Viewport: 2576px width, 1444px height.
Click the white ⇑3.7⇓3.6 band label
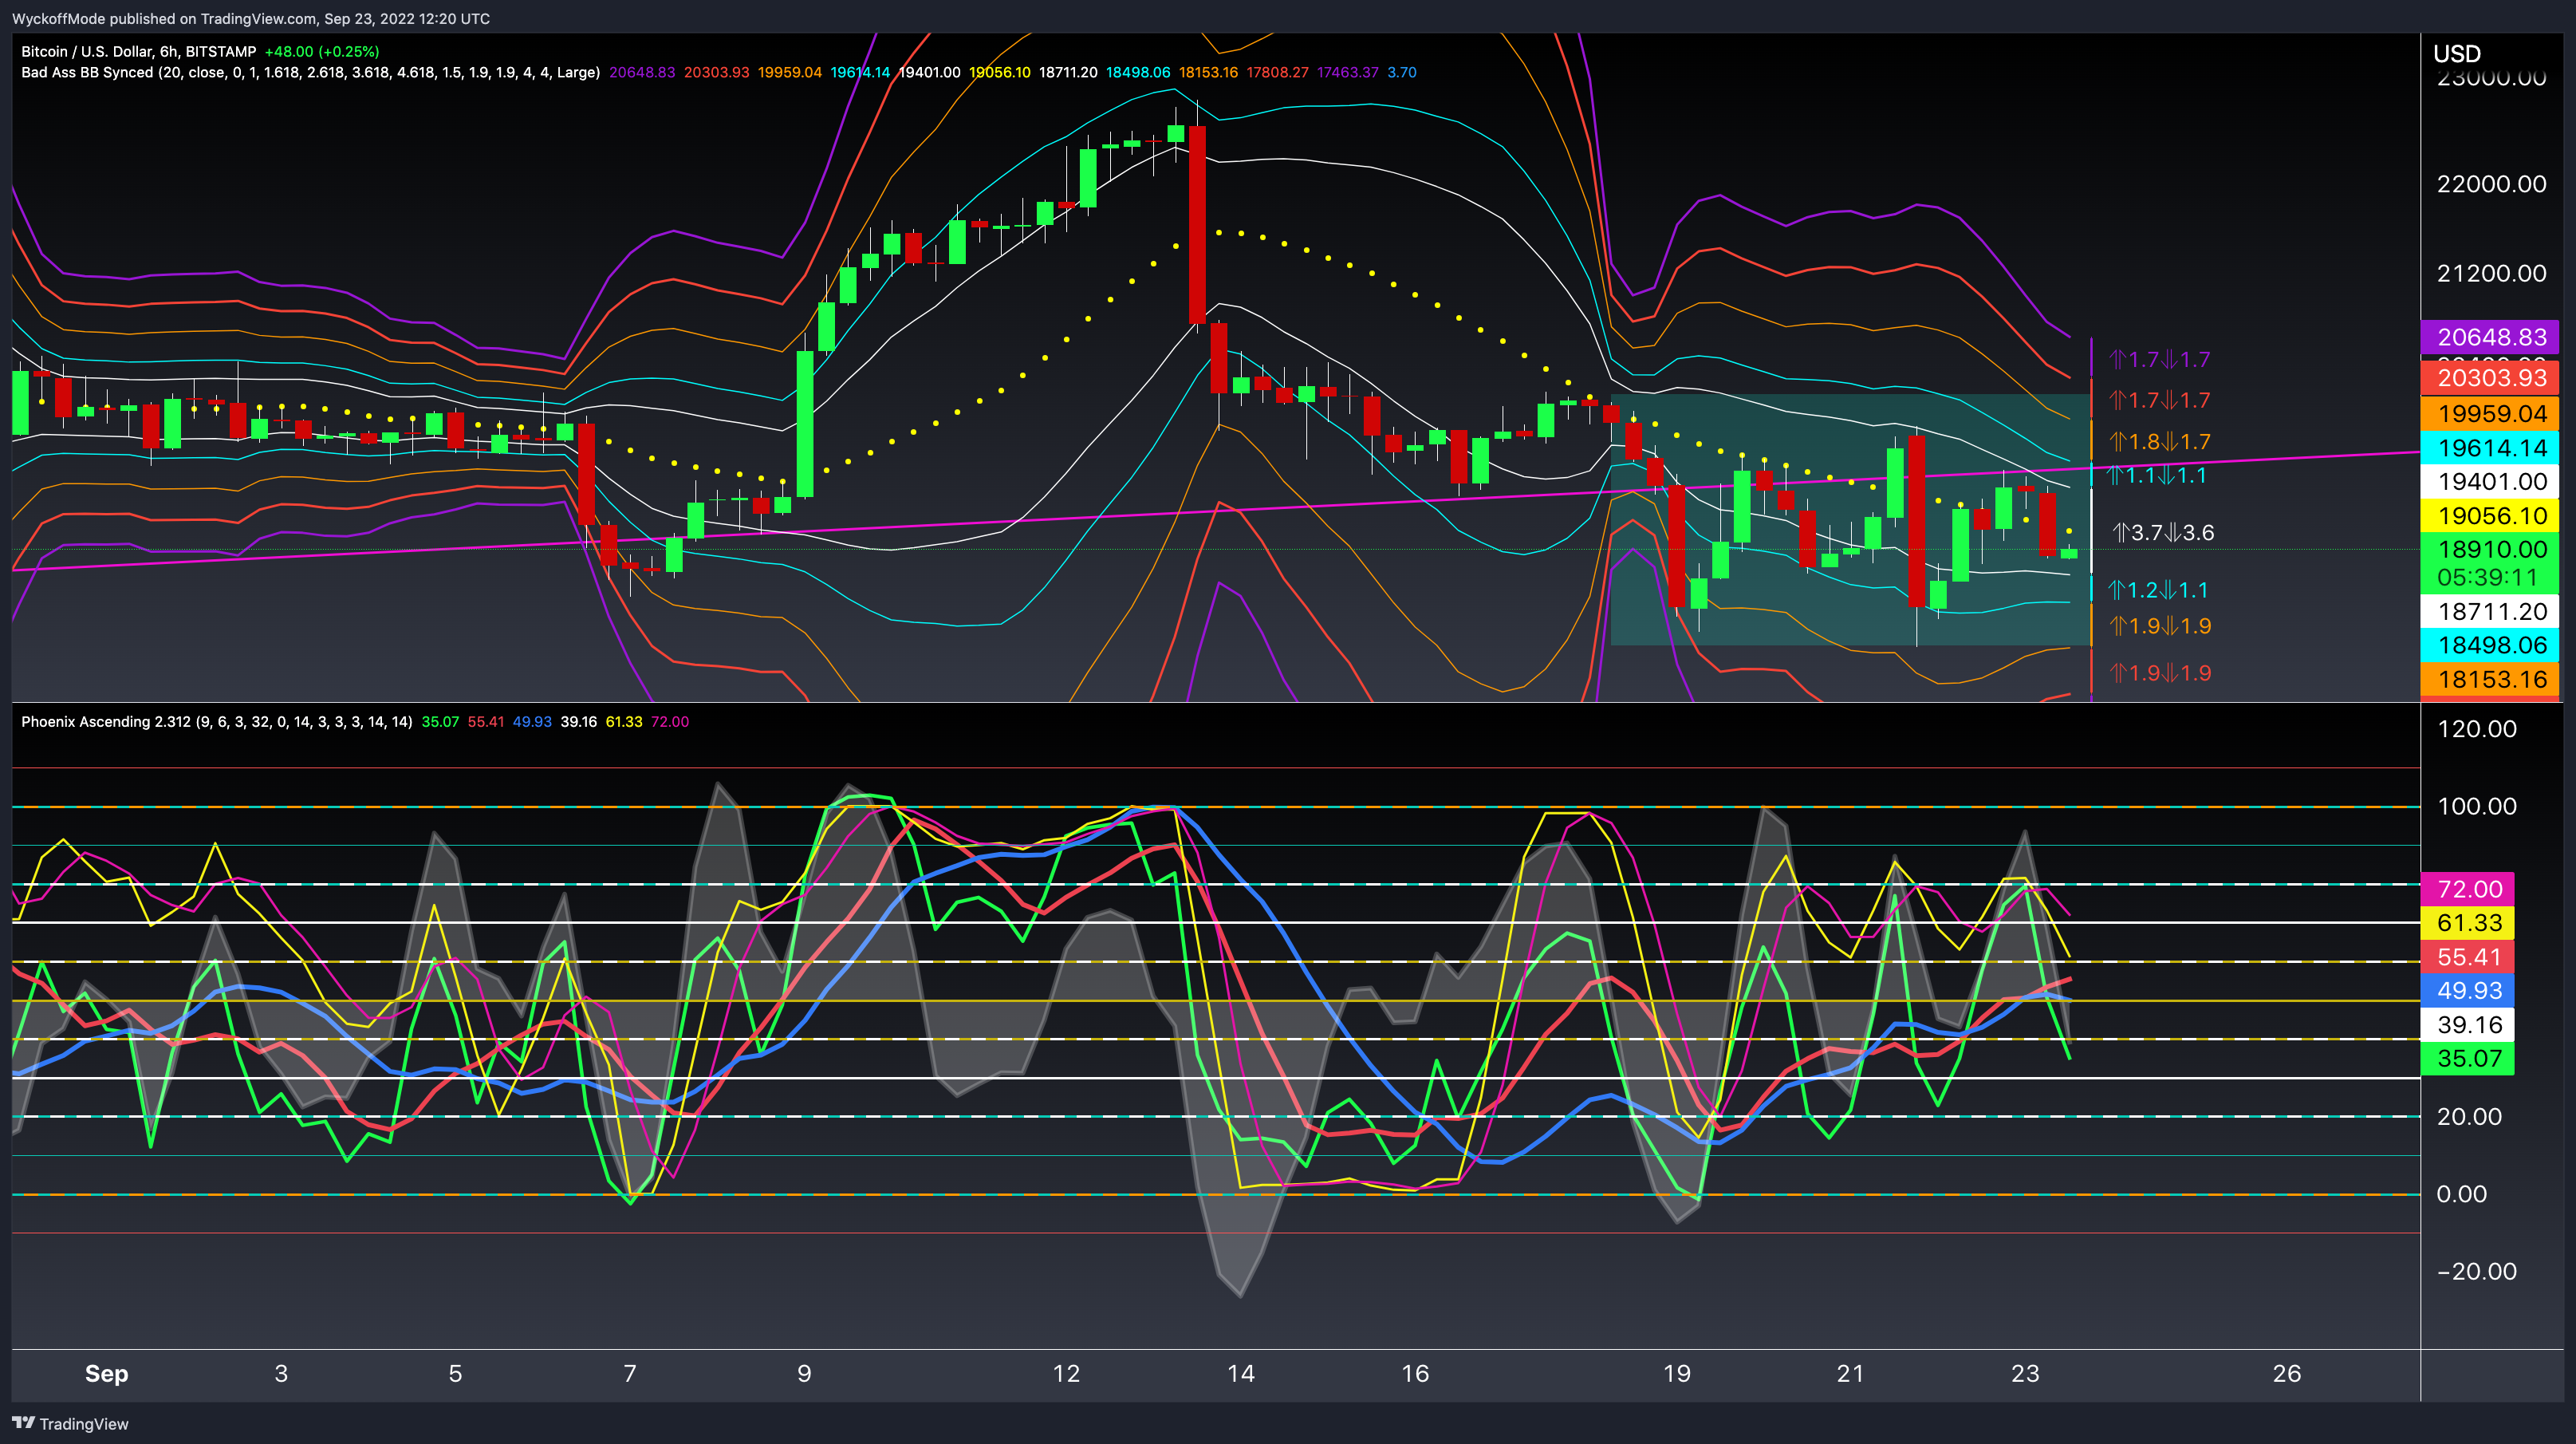pyautogui.click(x=2162, y=532)
